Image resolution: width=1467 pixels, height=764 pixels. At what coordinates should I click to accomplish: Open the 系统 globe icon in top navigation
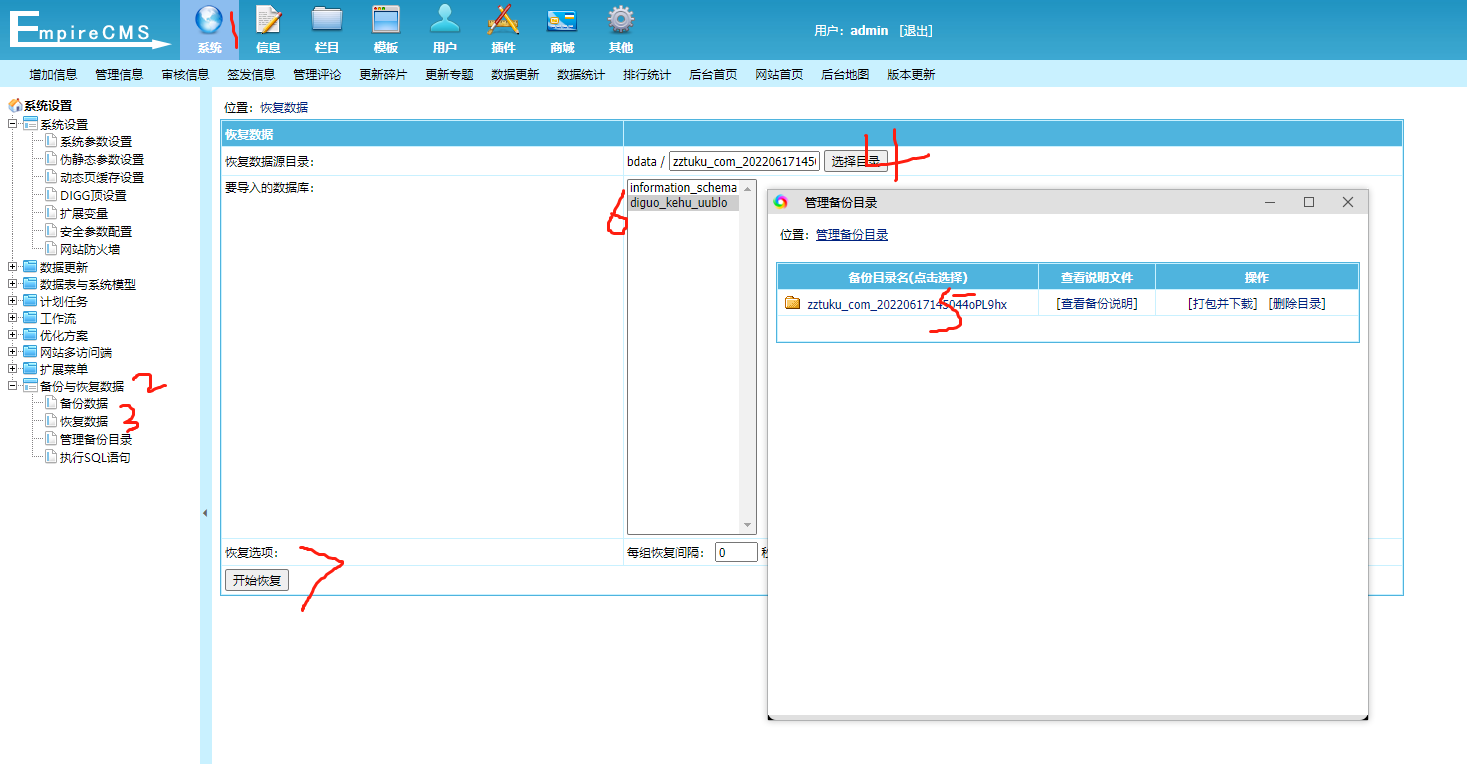(209, 20)
